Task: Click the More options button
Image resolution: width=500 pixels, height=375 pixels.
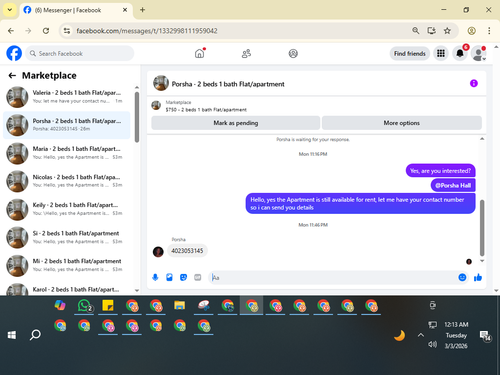Action: point(402,123)
